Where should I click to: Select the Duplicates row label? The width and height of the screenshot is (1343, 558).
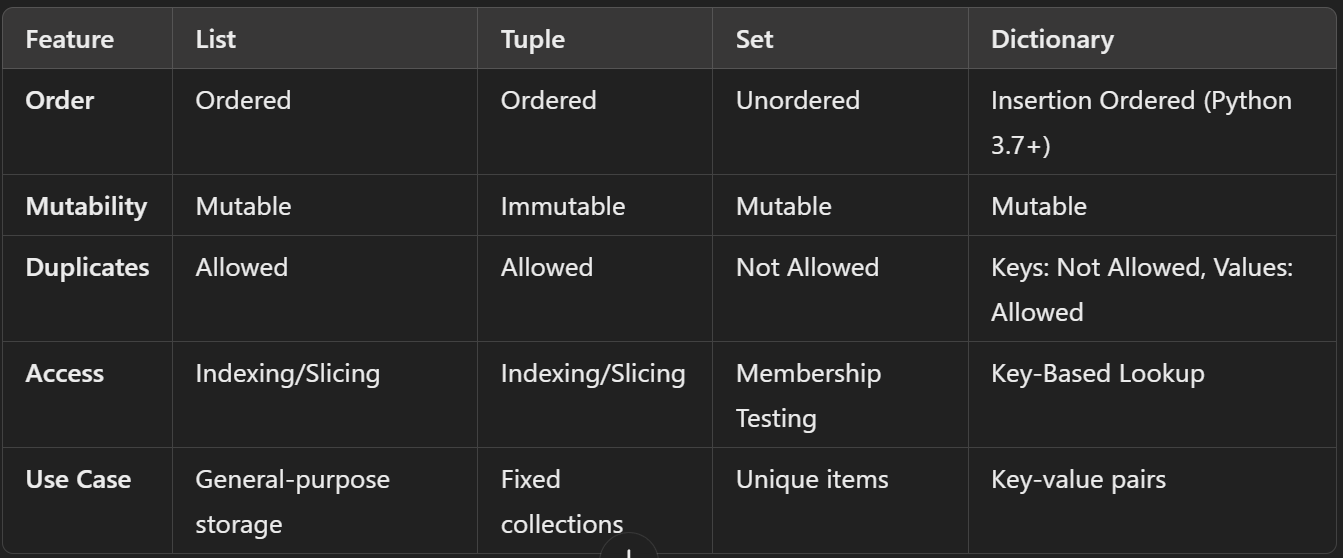pos(87,267)
